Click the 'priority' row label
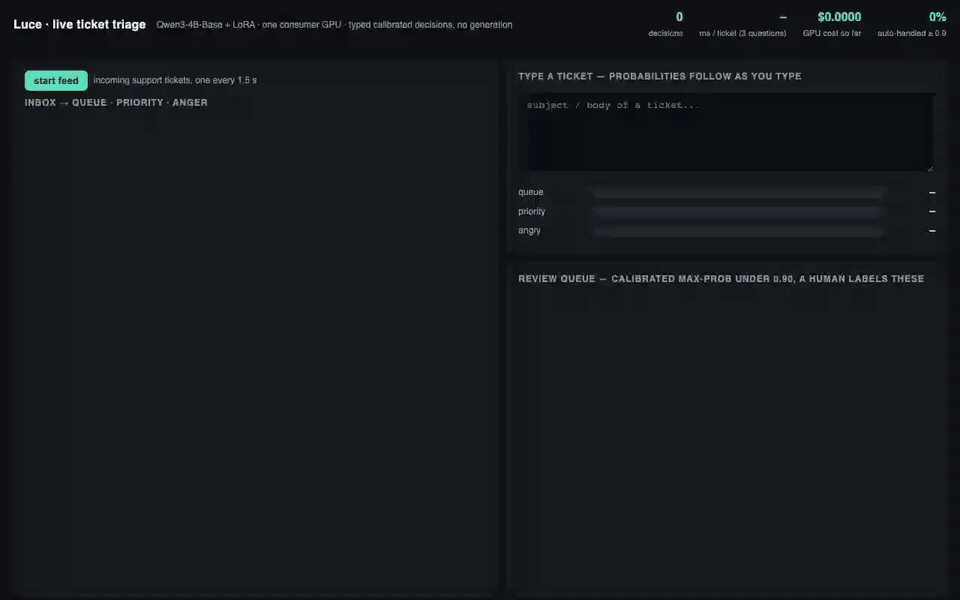Screen dimensions: 960x600 pos(531,211)
